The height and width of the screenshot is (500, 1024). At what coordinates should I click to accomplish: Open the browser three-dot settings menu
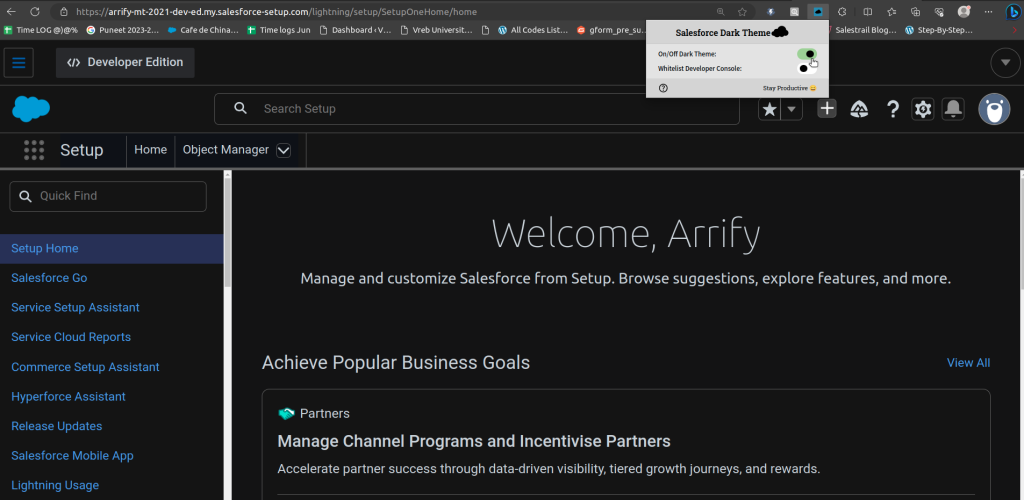[987, 12]
